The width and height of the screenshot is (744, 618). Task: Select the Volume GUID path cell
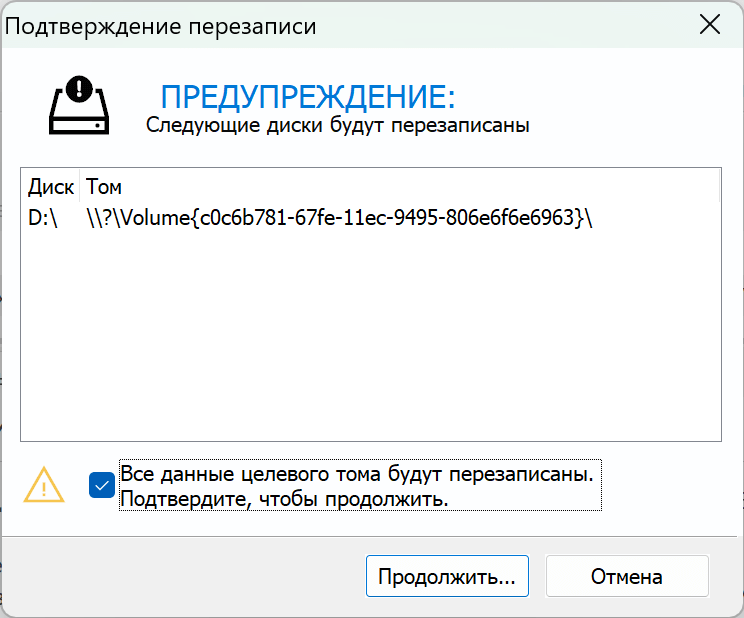pyautogui.click(x=340, y=217)
